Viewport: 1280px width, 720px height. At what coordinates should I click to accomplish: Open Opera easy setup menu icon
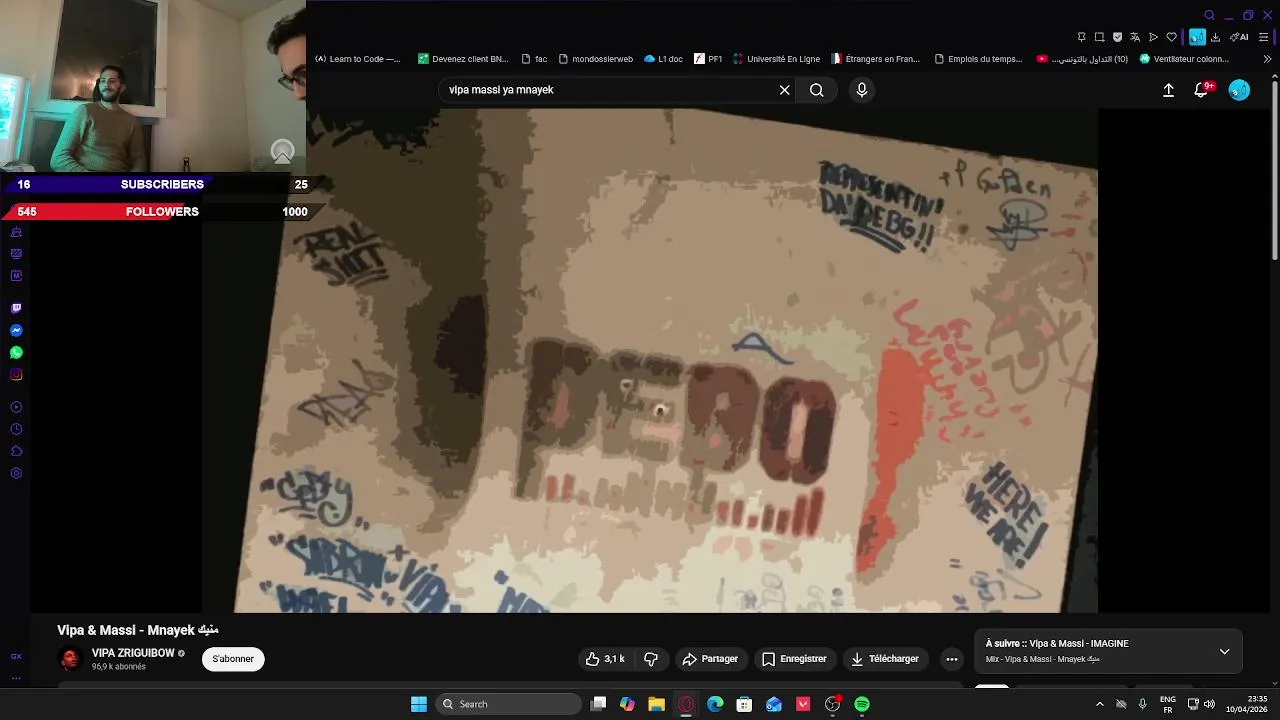[x=1263, y=37]
